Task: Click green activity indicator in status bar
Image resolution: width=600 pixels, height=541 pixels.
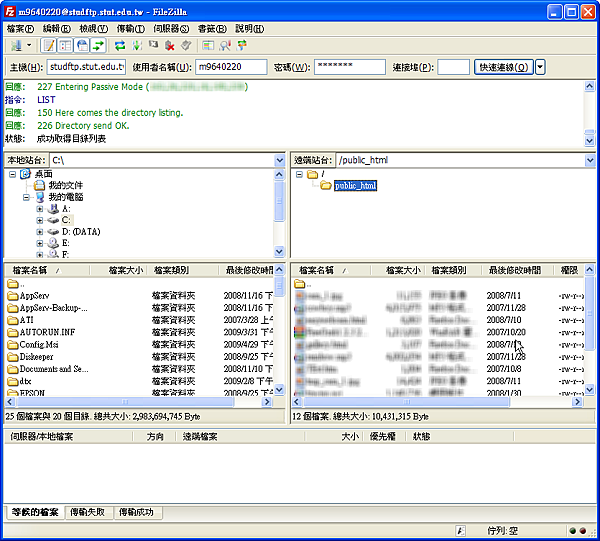Action: point(573,531)
